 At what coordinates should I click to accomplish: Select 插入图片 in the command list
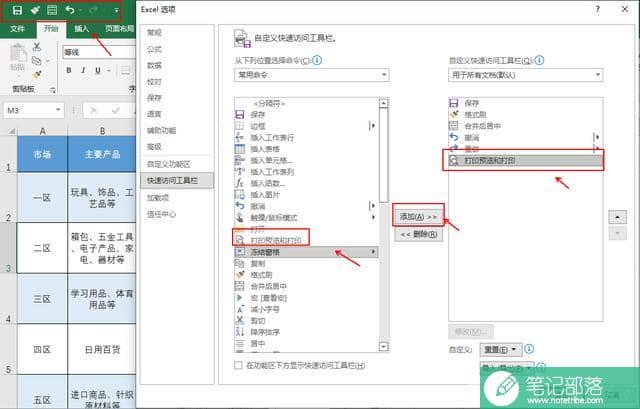[306, 195]
